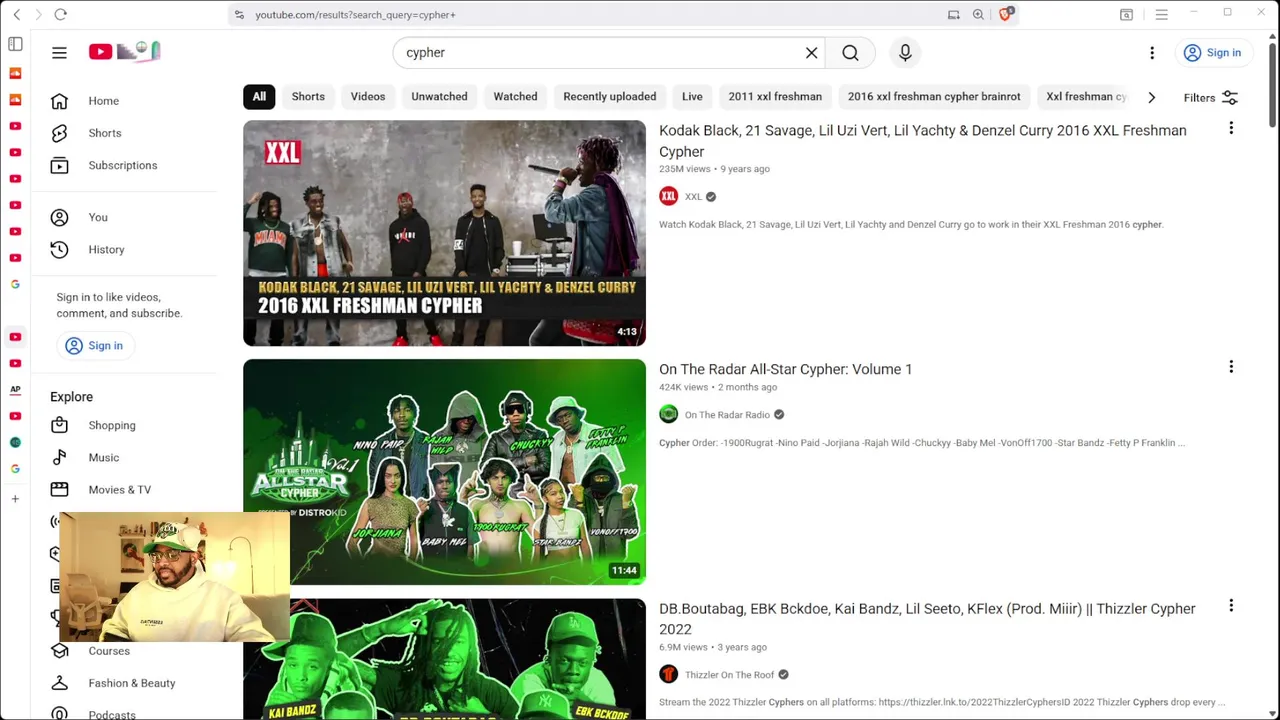
Task: Show more filter chips with right arrow
Action: [x=1151, y=97]
